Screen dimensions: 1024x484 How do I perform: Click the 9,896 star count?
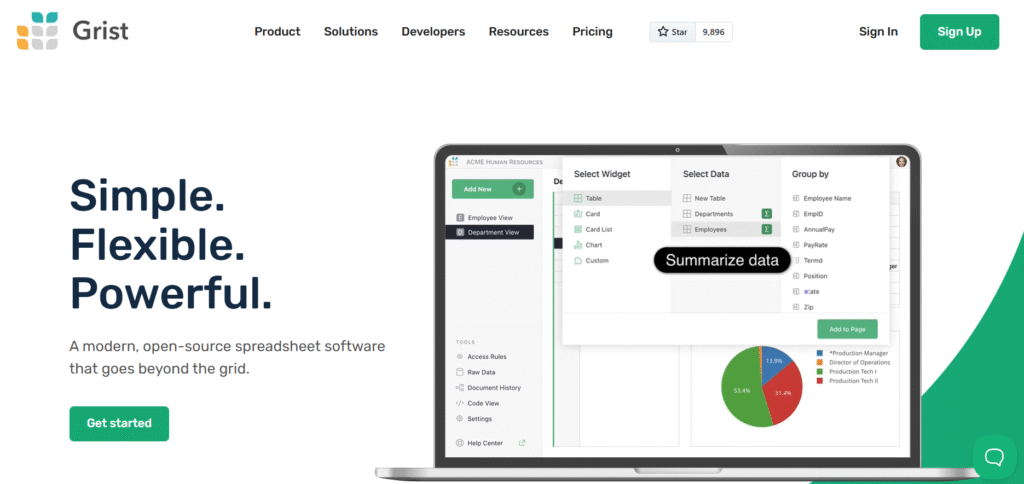click(x=713, y=32)
